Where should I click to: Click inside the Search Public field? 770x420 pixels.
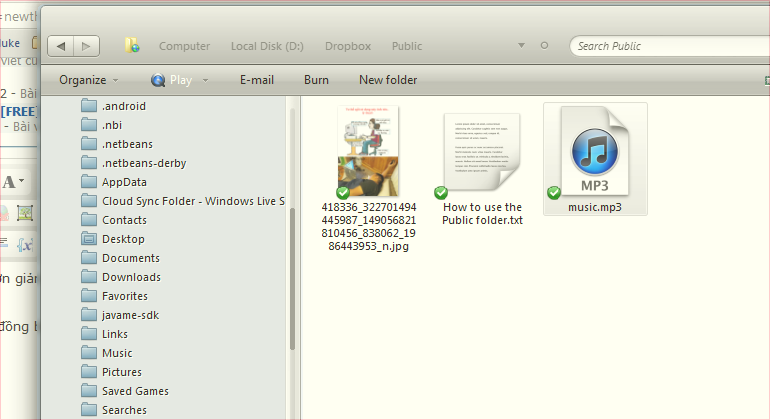point(660,46)
